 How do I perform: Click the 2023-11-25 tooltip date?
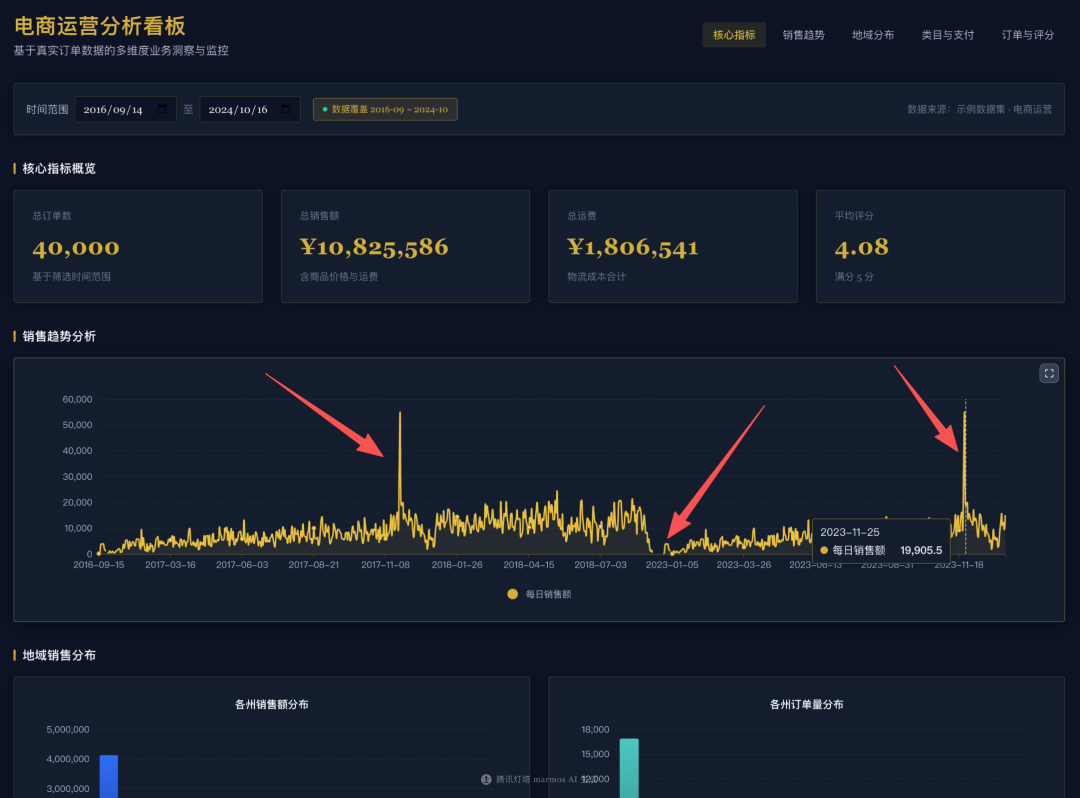point(849,532)
